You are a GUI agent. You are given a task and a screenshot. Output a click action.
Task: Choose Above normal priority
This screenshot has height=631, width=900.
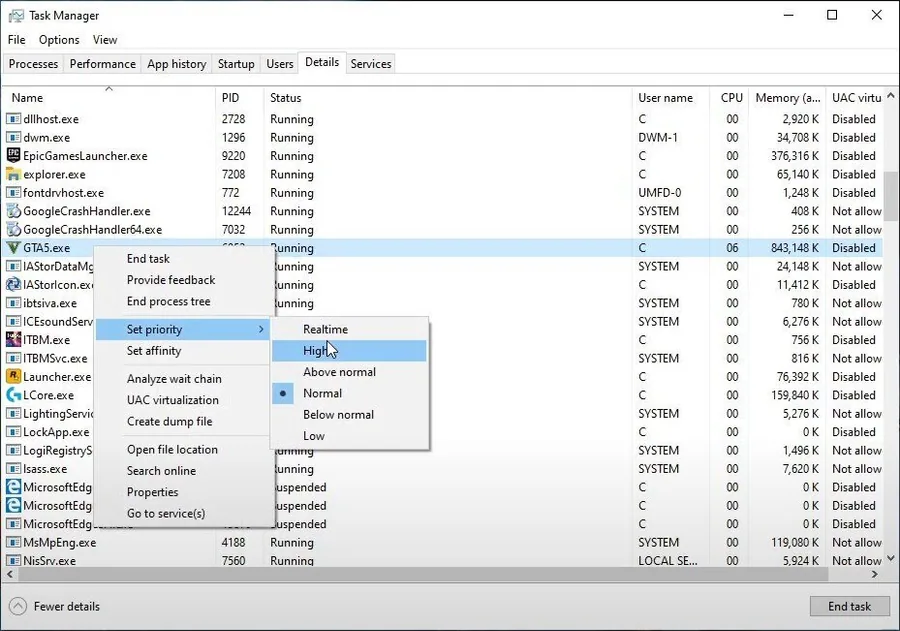click(350, 372)
